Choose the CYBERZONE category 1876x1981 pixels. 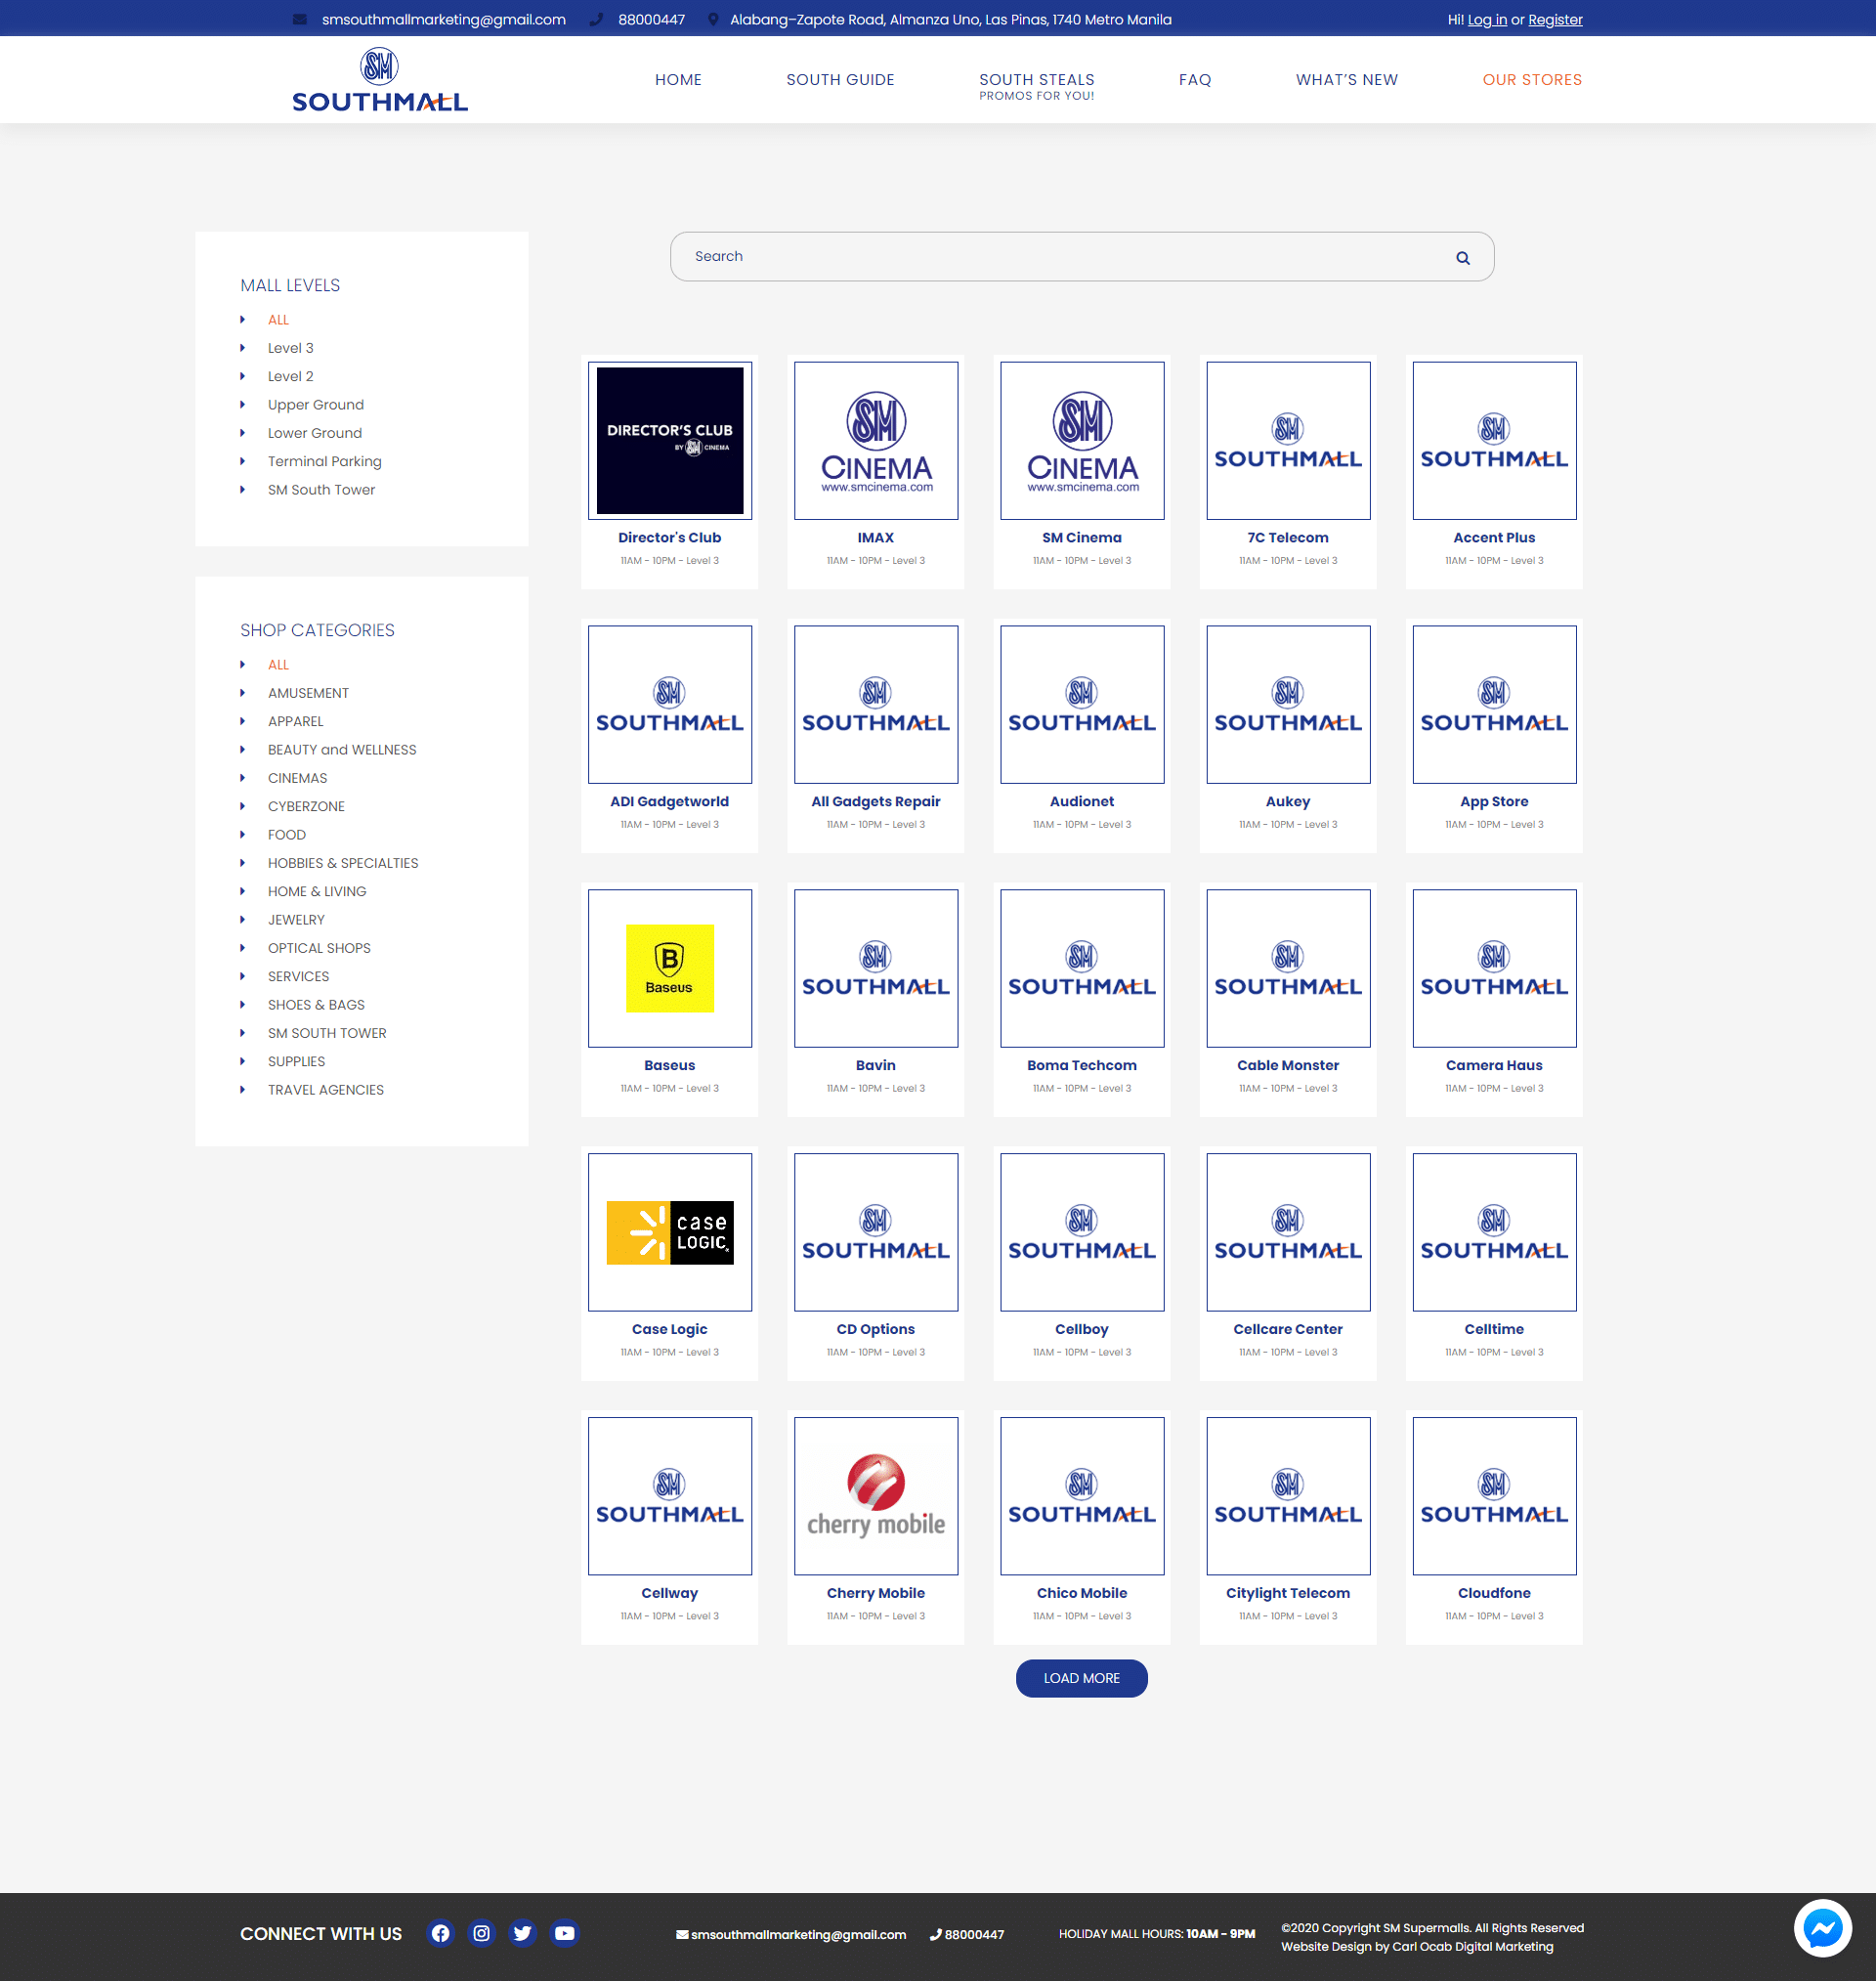click(x=306, y=806)
